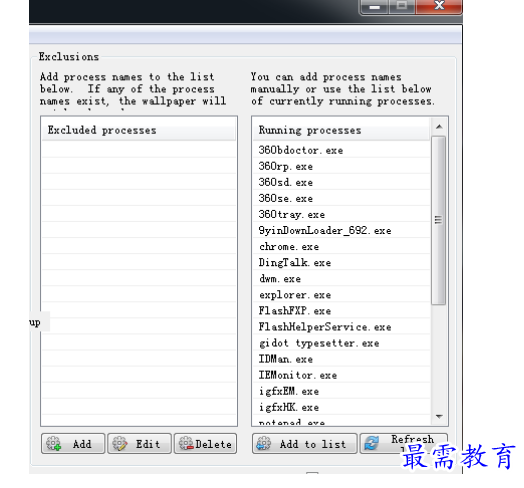Click the gear-minus icon on Delete button
The image size is (524, 488).
[x=186, y=444]
